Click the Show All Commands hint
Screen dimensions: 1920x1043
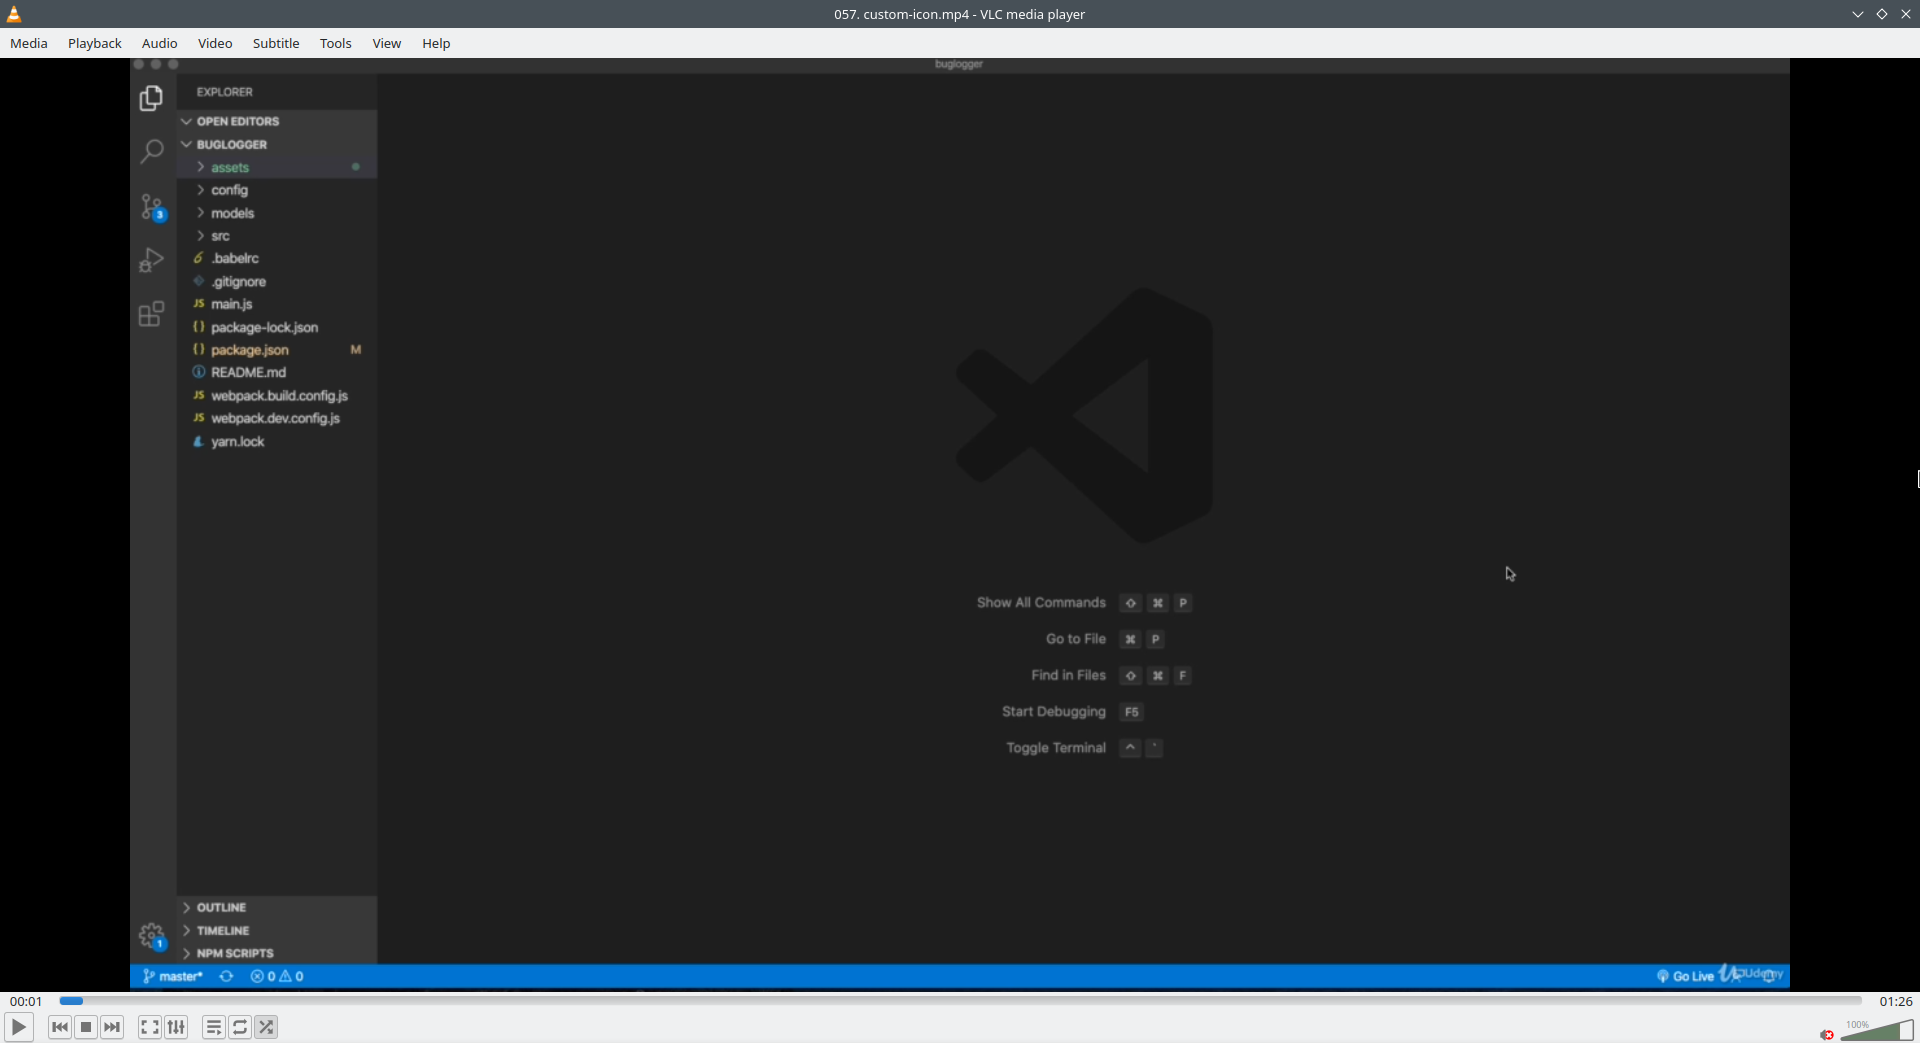(x=1041, y=602)
